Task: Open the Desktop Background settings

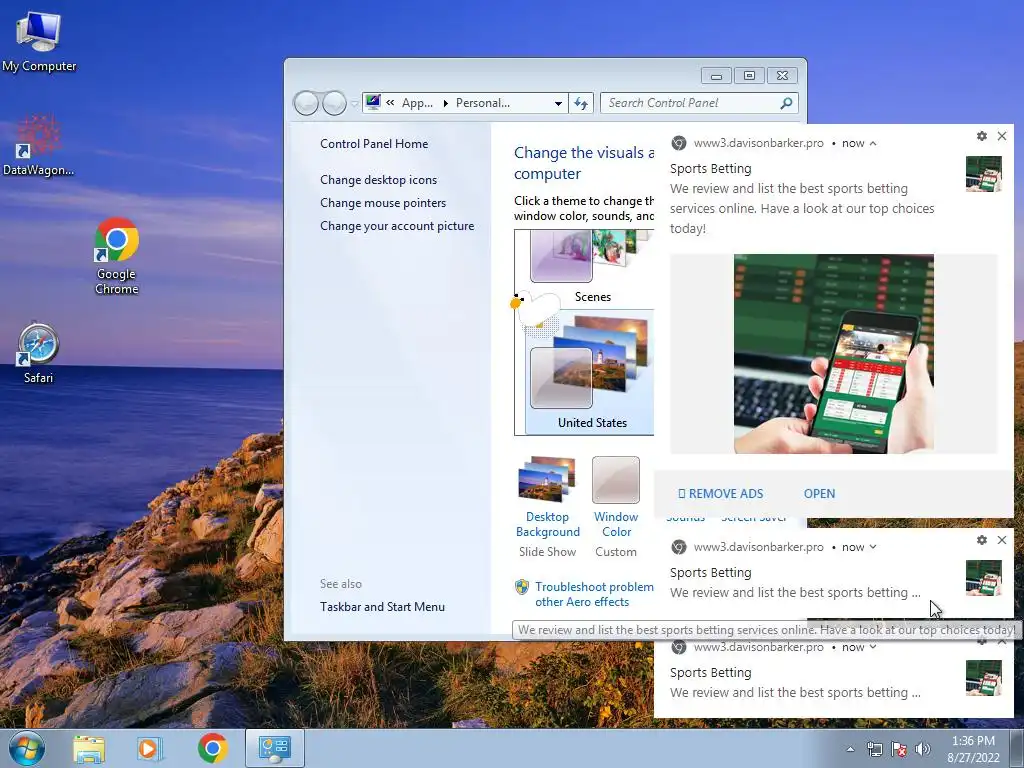Action: point(547,498)
